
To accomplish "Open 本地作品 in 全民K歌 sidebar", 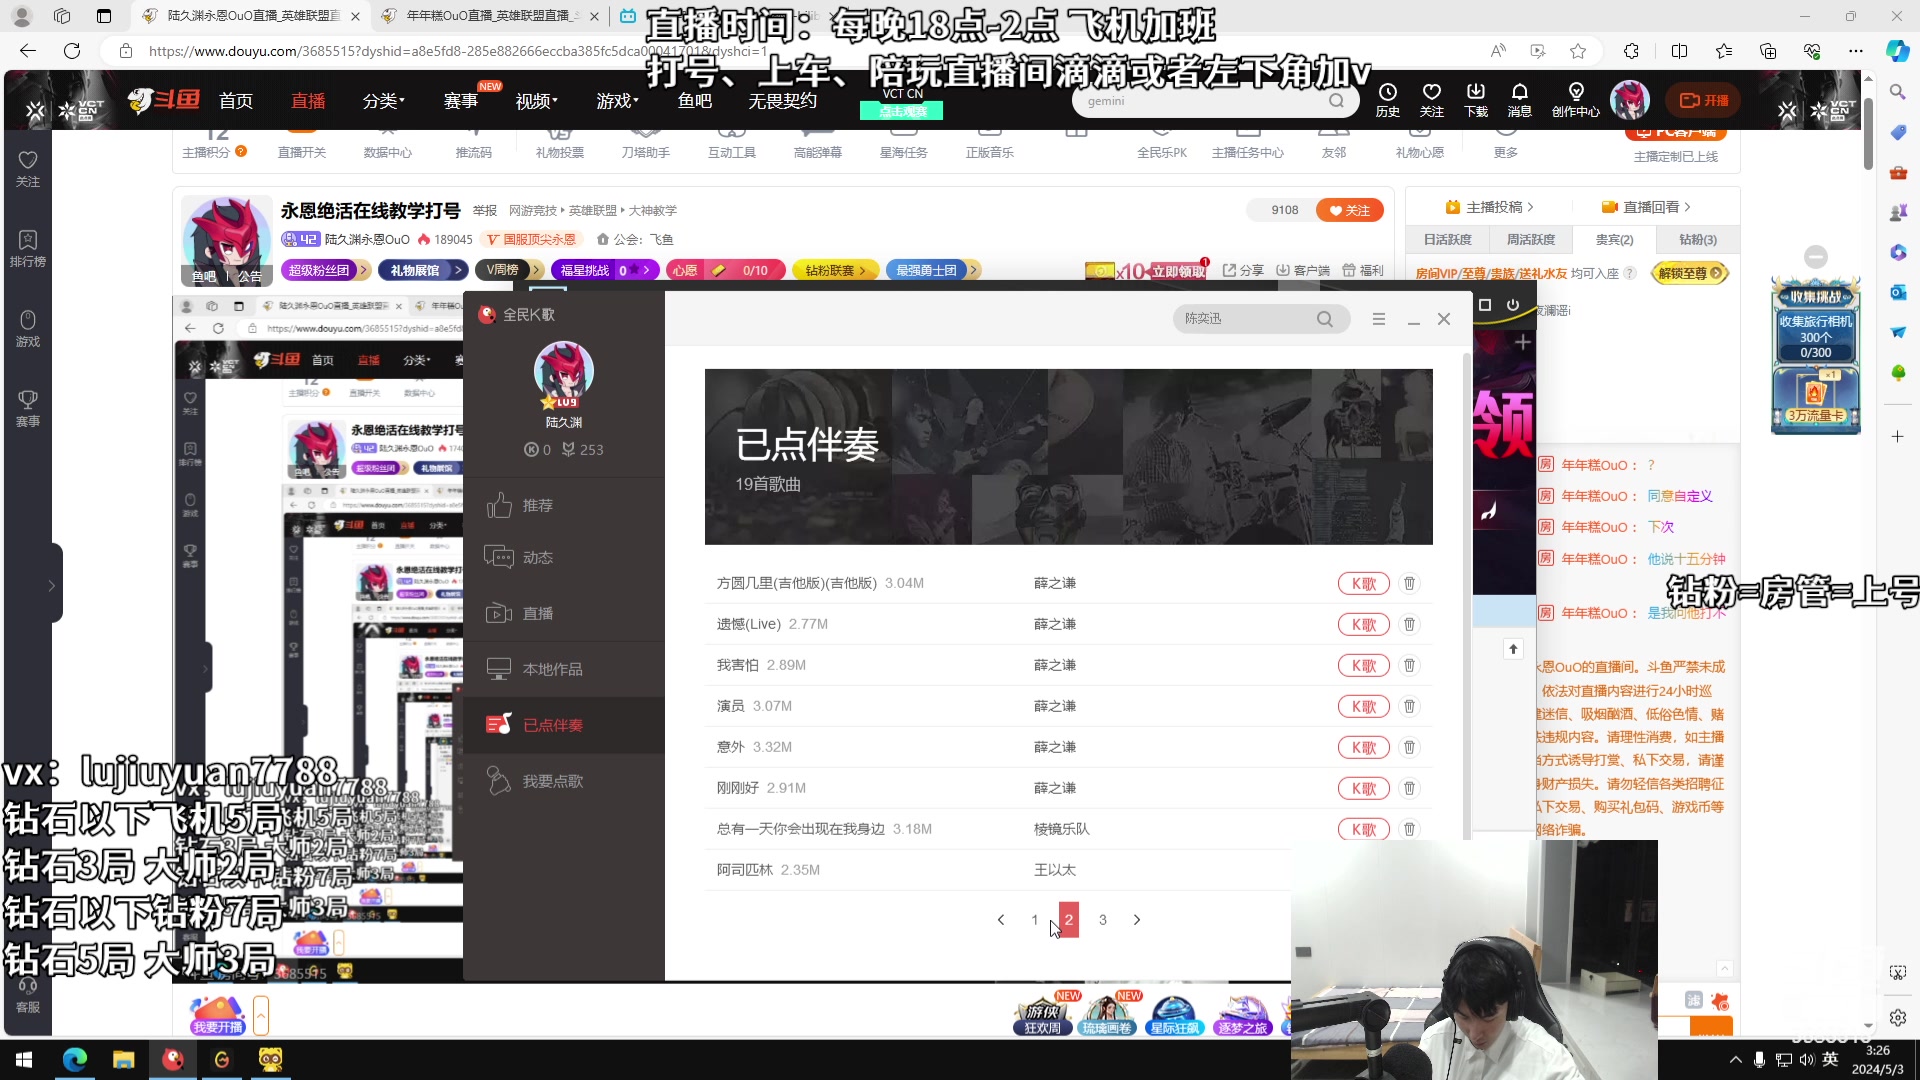I will pos(564,669).
